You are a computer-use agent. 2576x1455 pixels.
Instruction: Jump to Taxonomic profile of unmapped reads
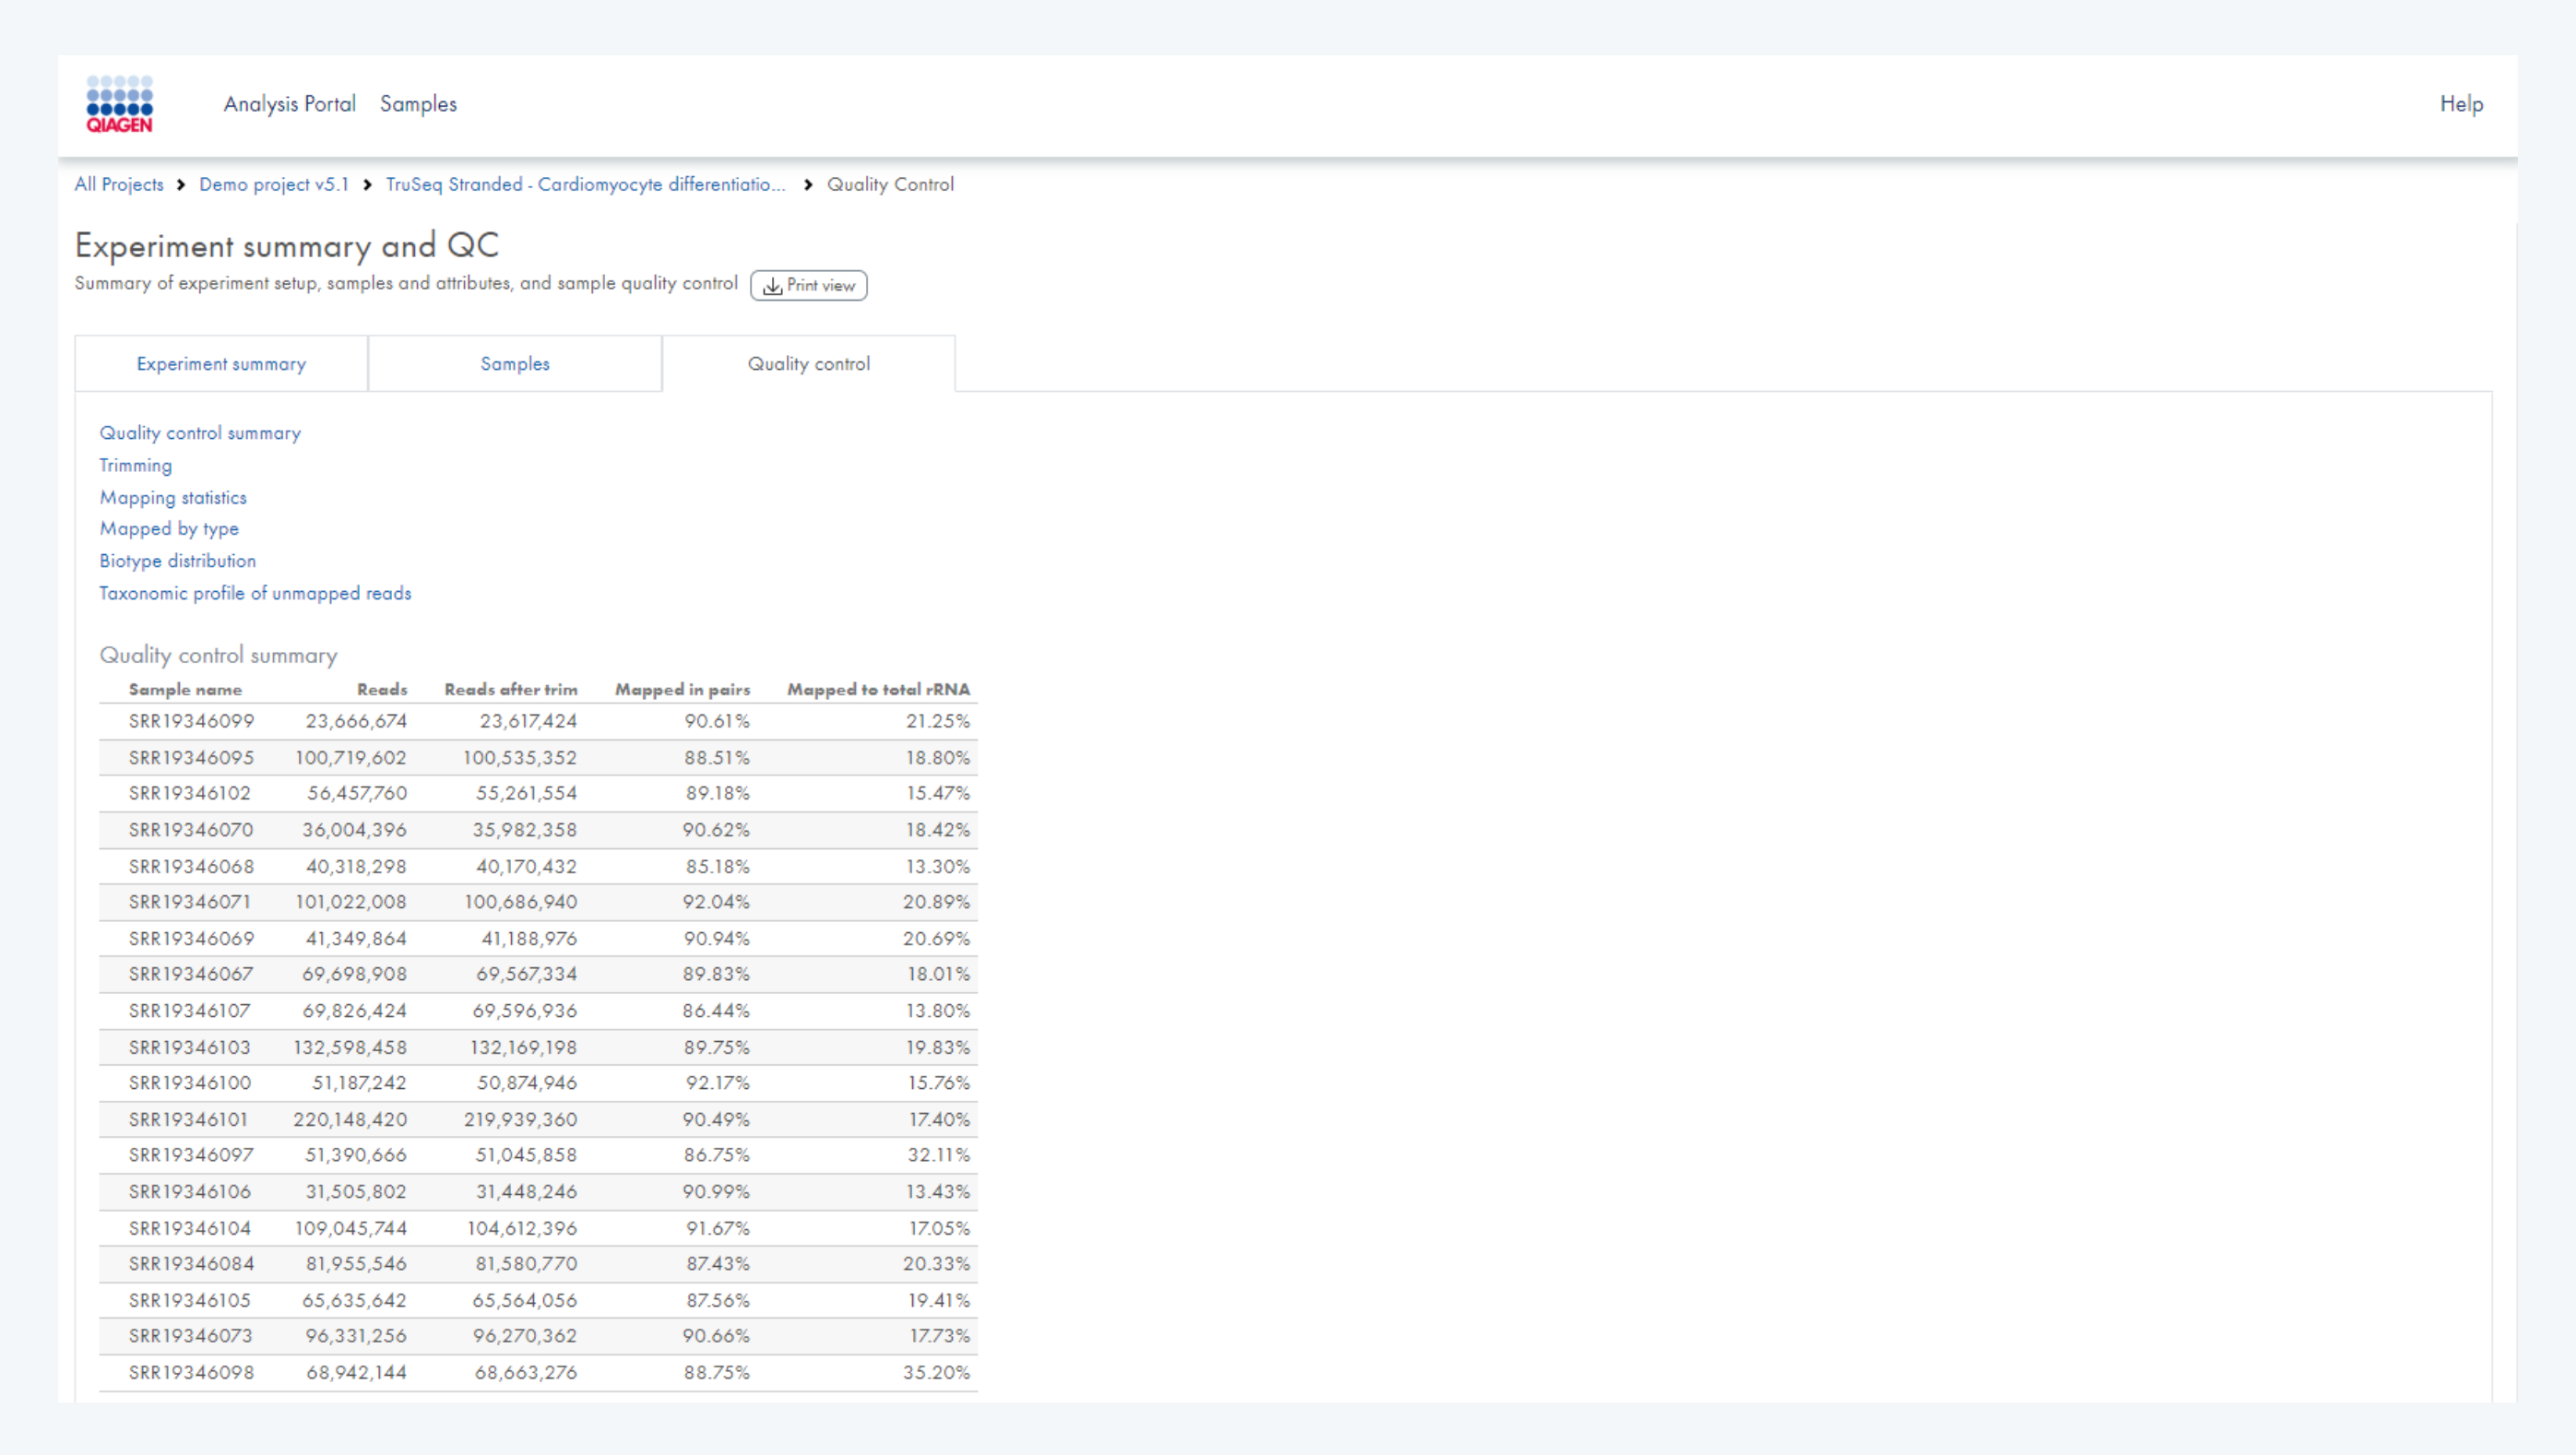click(x=255, y=594)
